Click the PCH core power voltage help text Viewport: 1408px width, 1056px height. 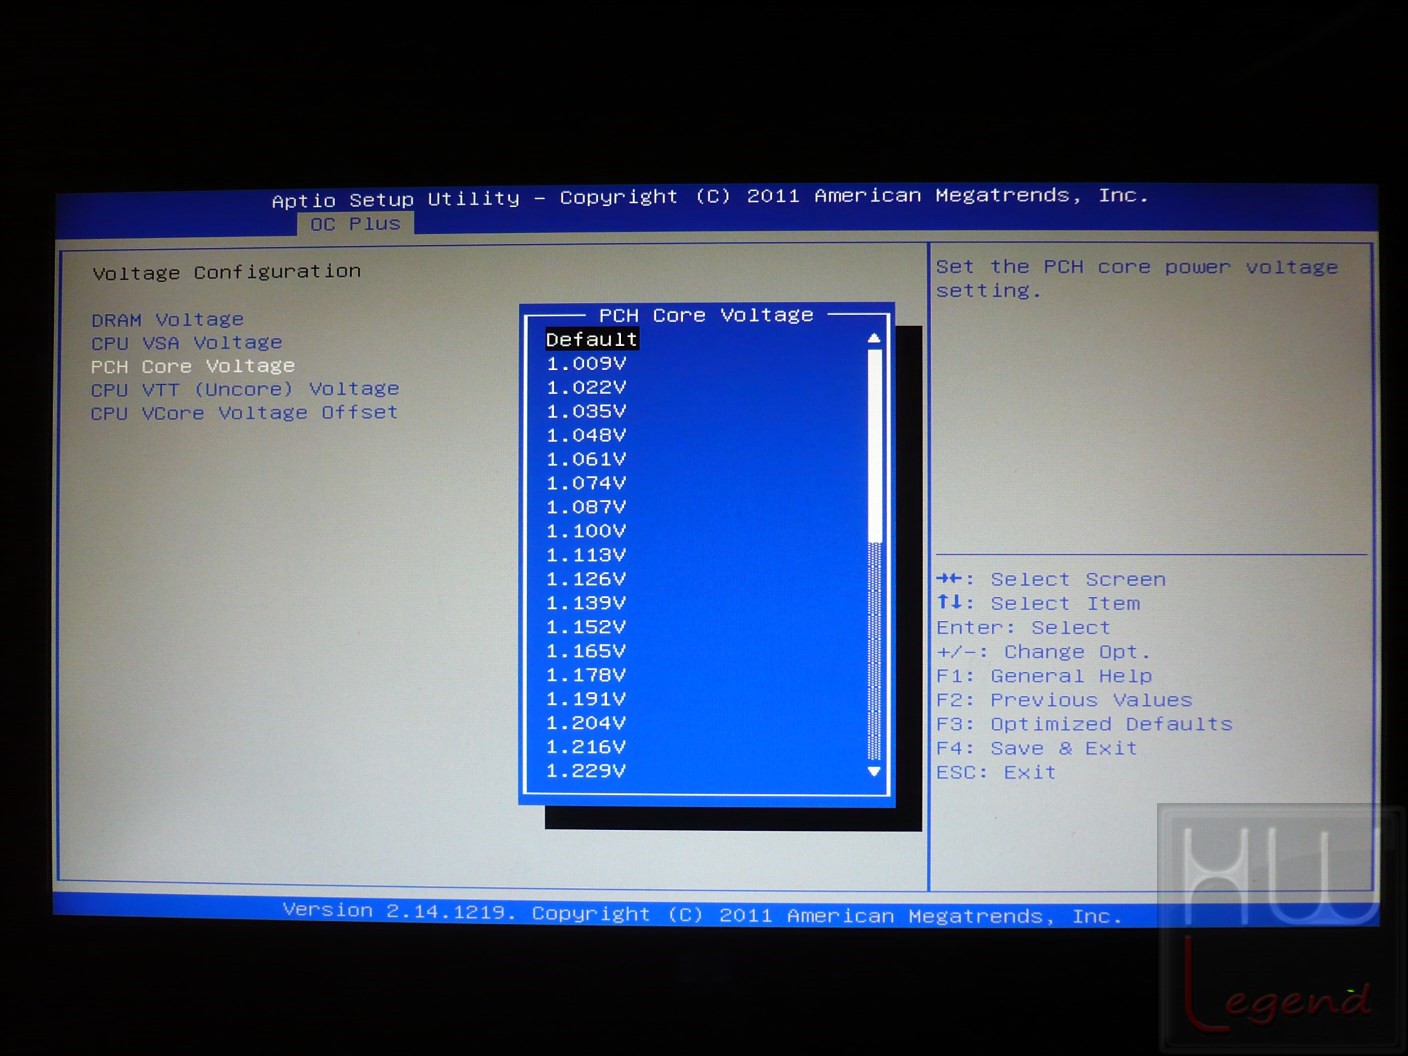click(1137, 279)
